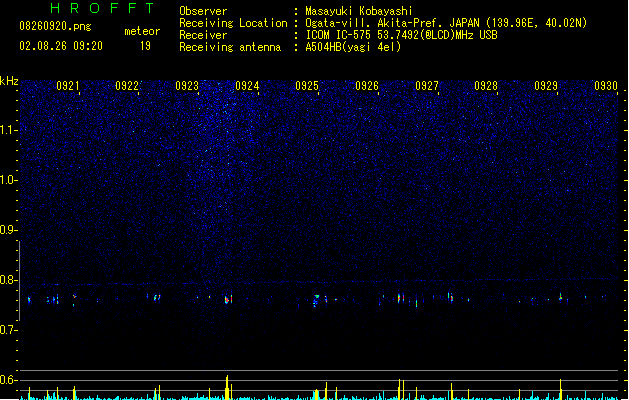Viewport: 629px width, 400px height.
Task: Click the 0924 time marker
Action: [x=247, y=86]
